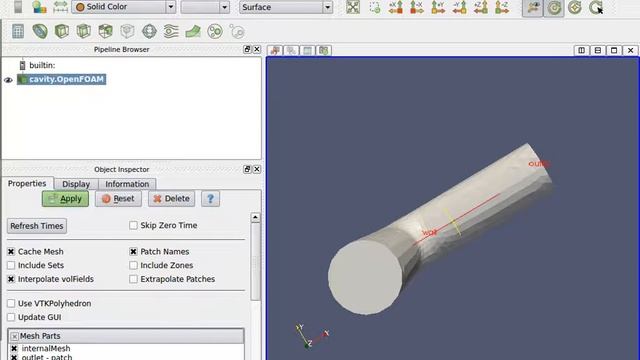Add the Glyph filter

point(149,31)
